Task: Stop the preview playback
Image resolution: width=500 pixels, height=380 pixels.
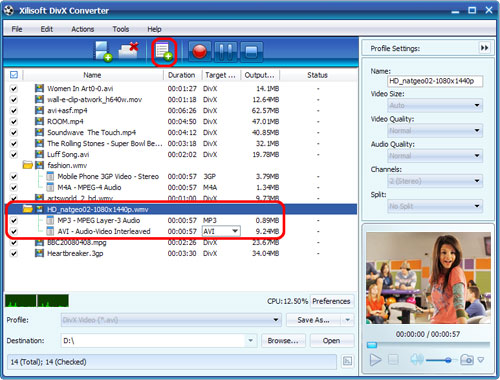Action: click(x=393, y=360)
